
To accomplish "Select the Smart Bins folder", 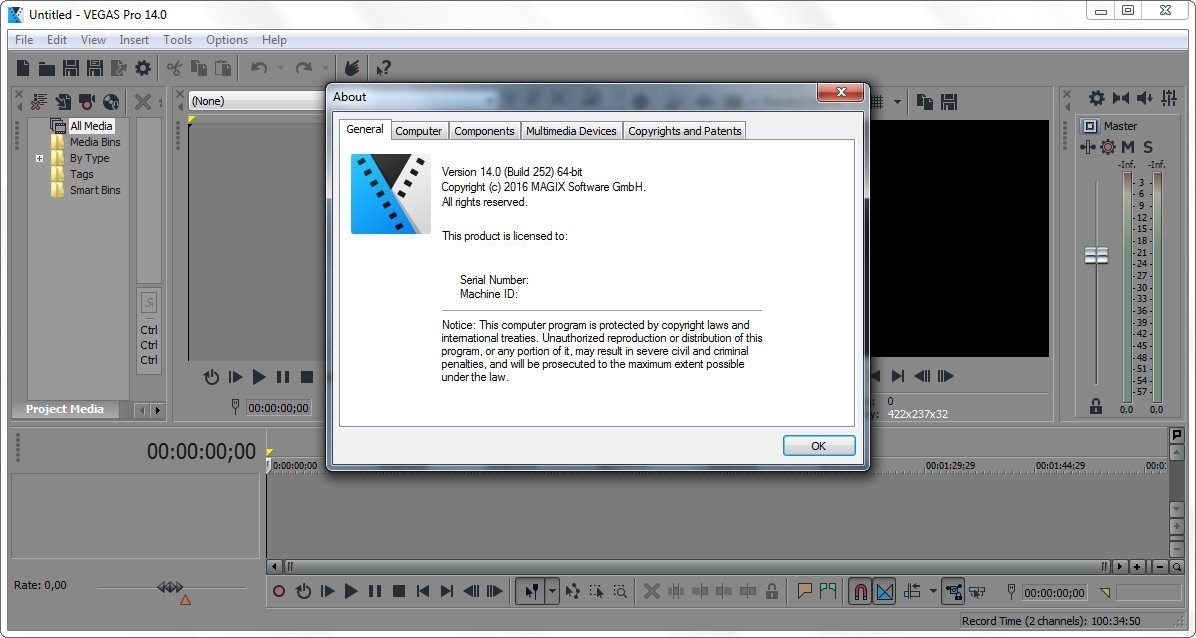I will [95, 190].
